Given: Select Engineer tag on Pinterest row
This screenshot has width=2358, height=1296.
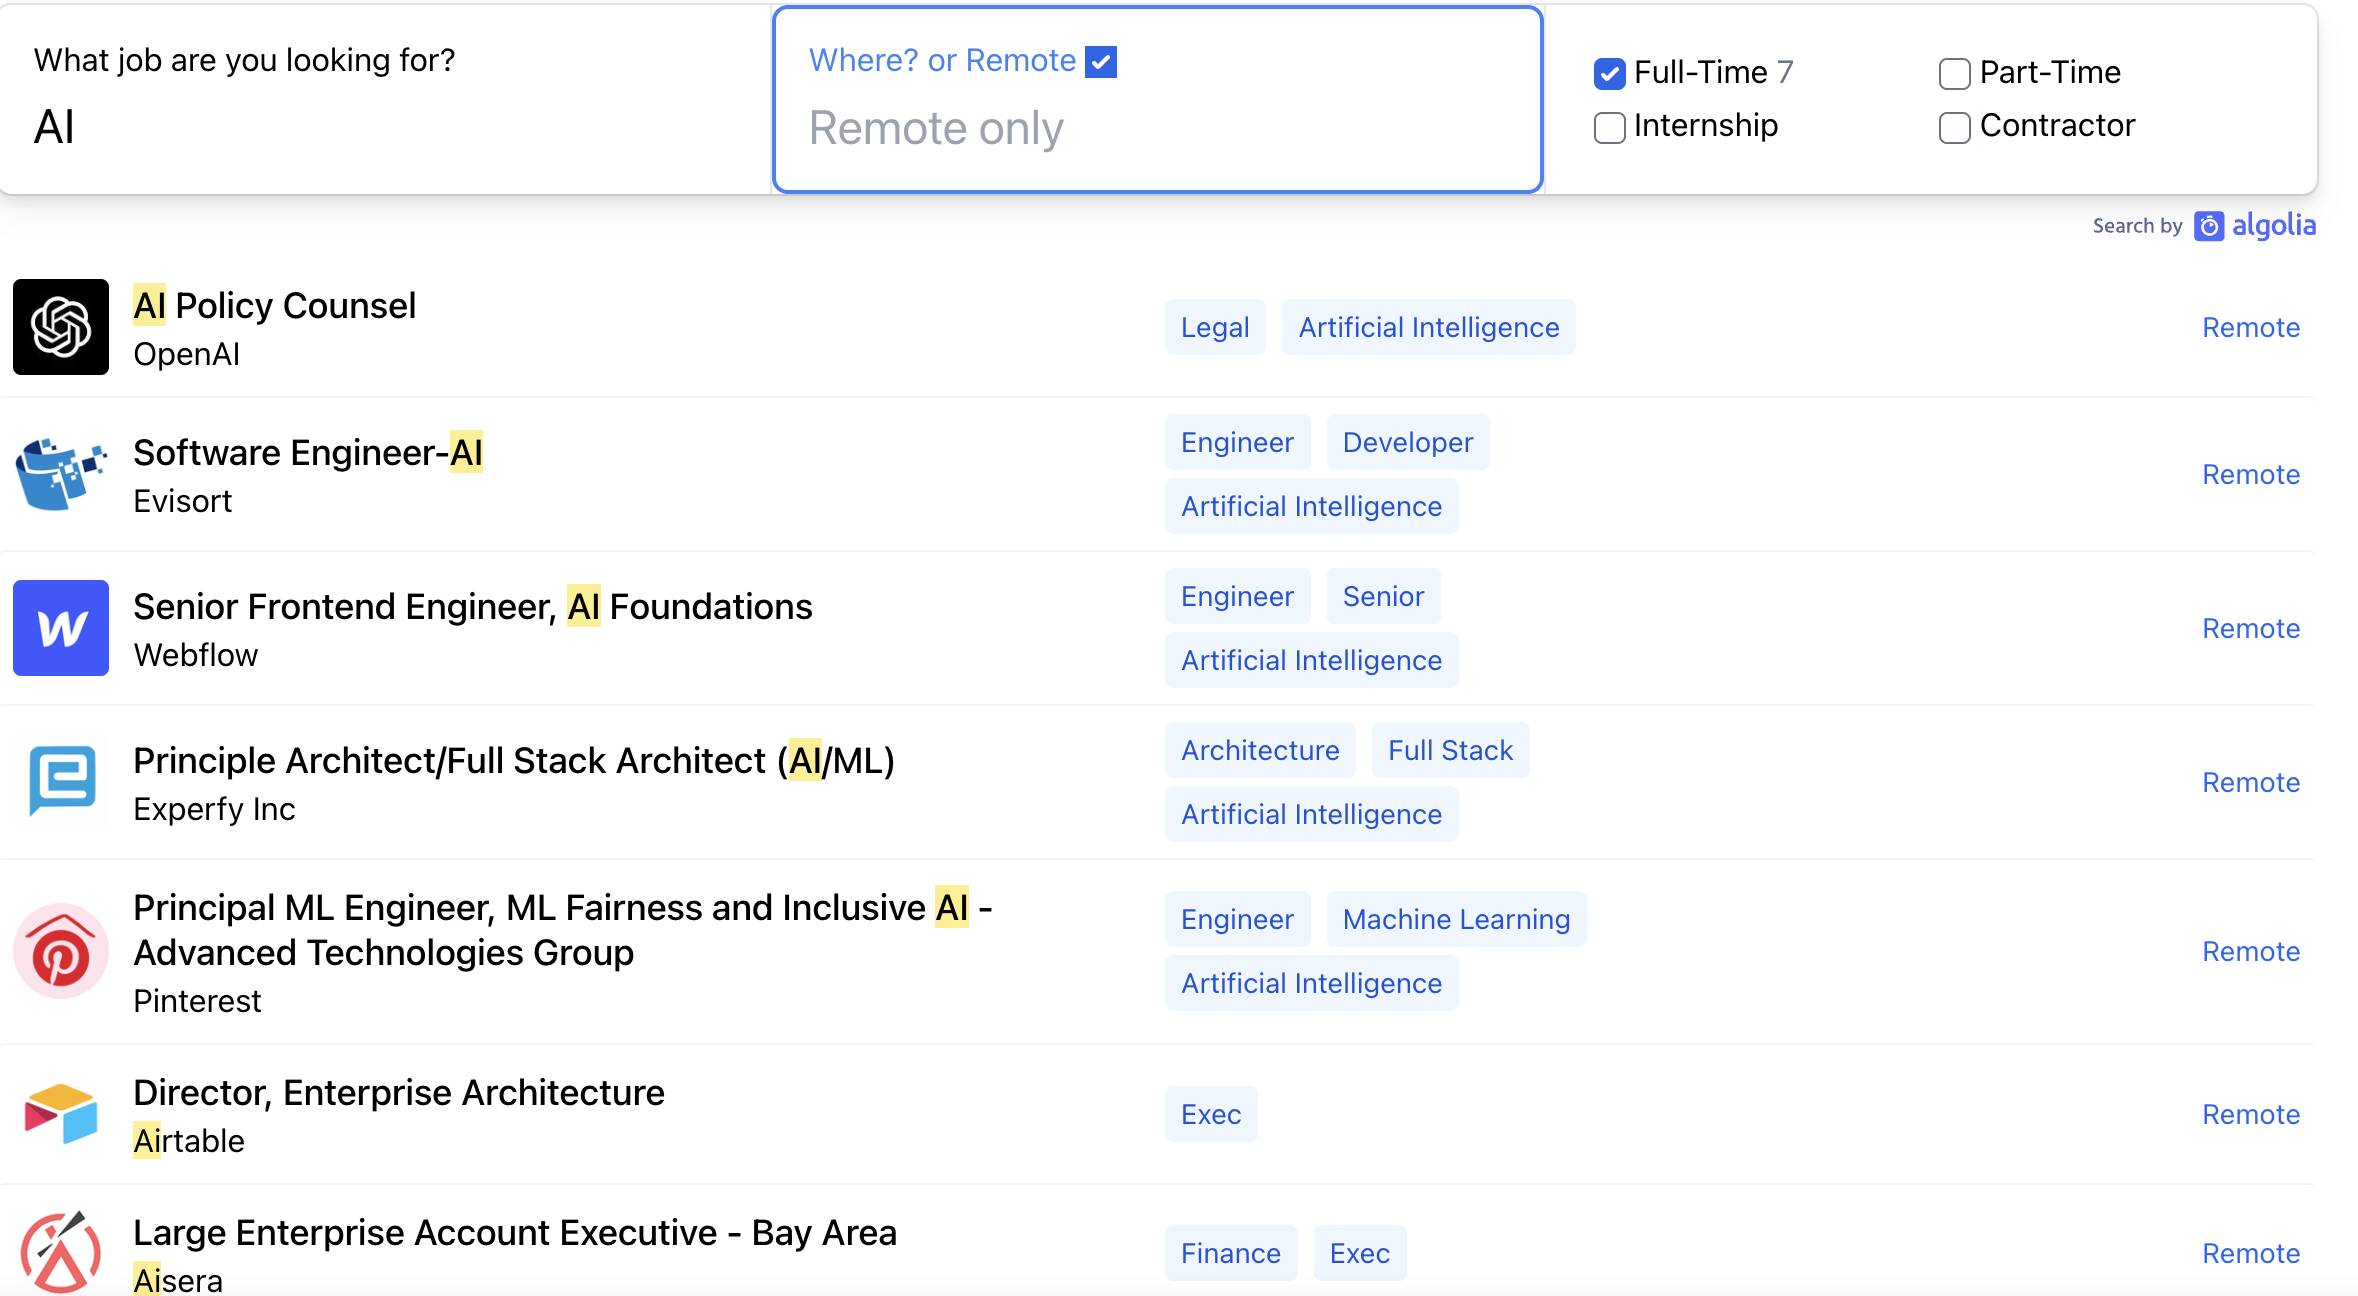Looking at the screenshot, I should coord(1237,919).
